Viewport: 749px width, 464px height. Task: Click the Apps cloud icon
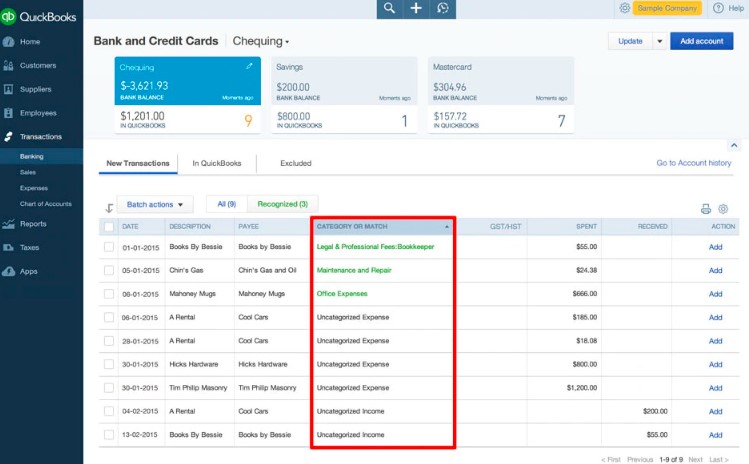[8, 271]
